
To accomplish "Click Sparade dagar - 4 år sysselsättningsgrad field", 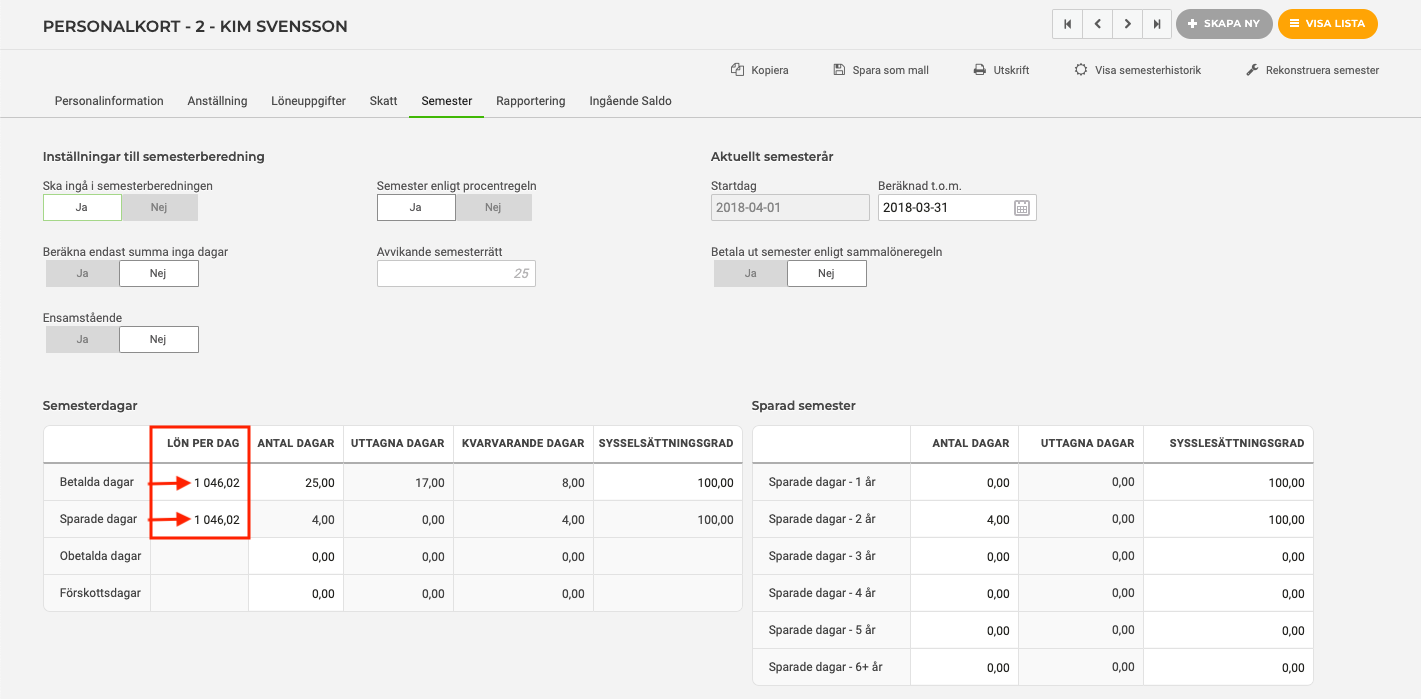I will pyautogui.click(x=1228, y=594).
